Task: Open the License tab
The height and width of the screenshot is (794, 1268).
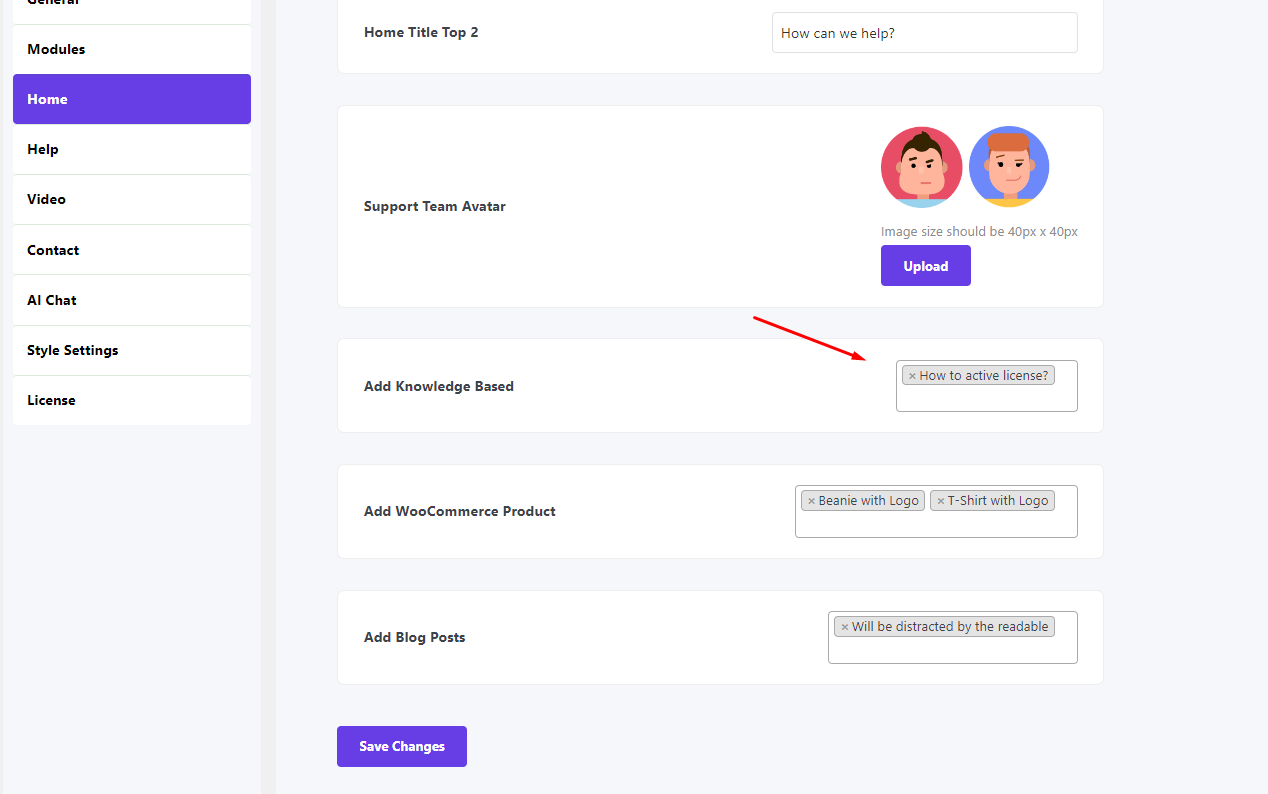Action: [131, 400]
